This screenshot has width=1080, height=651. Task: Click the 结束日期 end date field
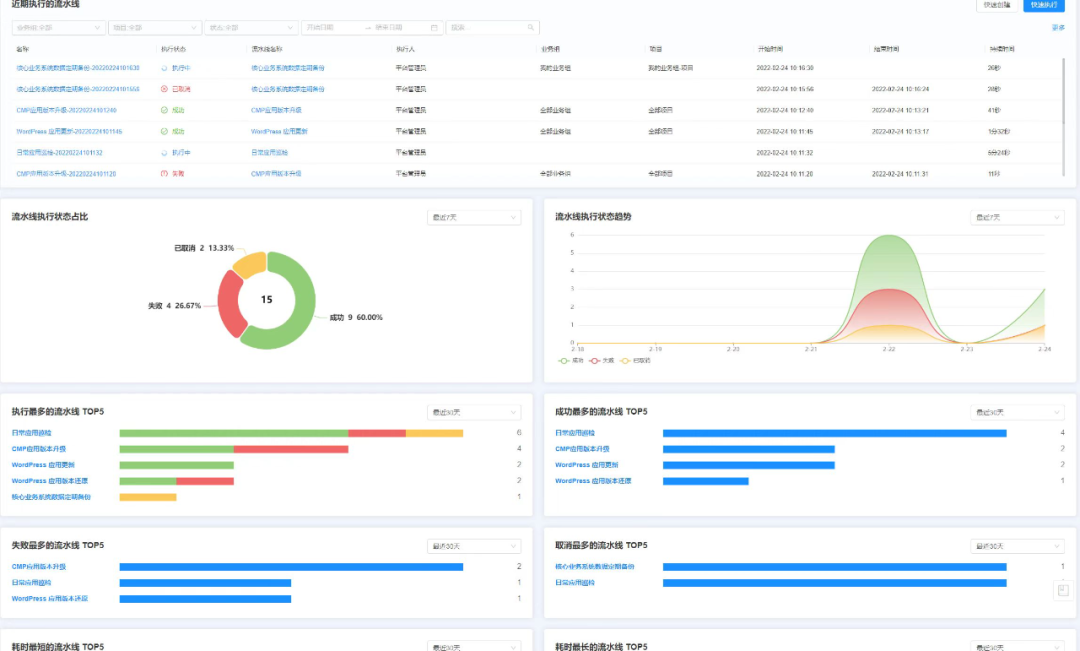click(x=399, y=28)
